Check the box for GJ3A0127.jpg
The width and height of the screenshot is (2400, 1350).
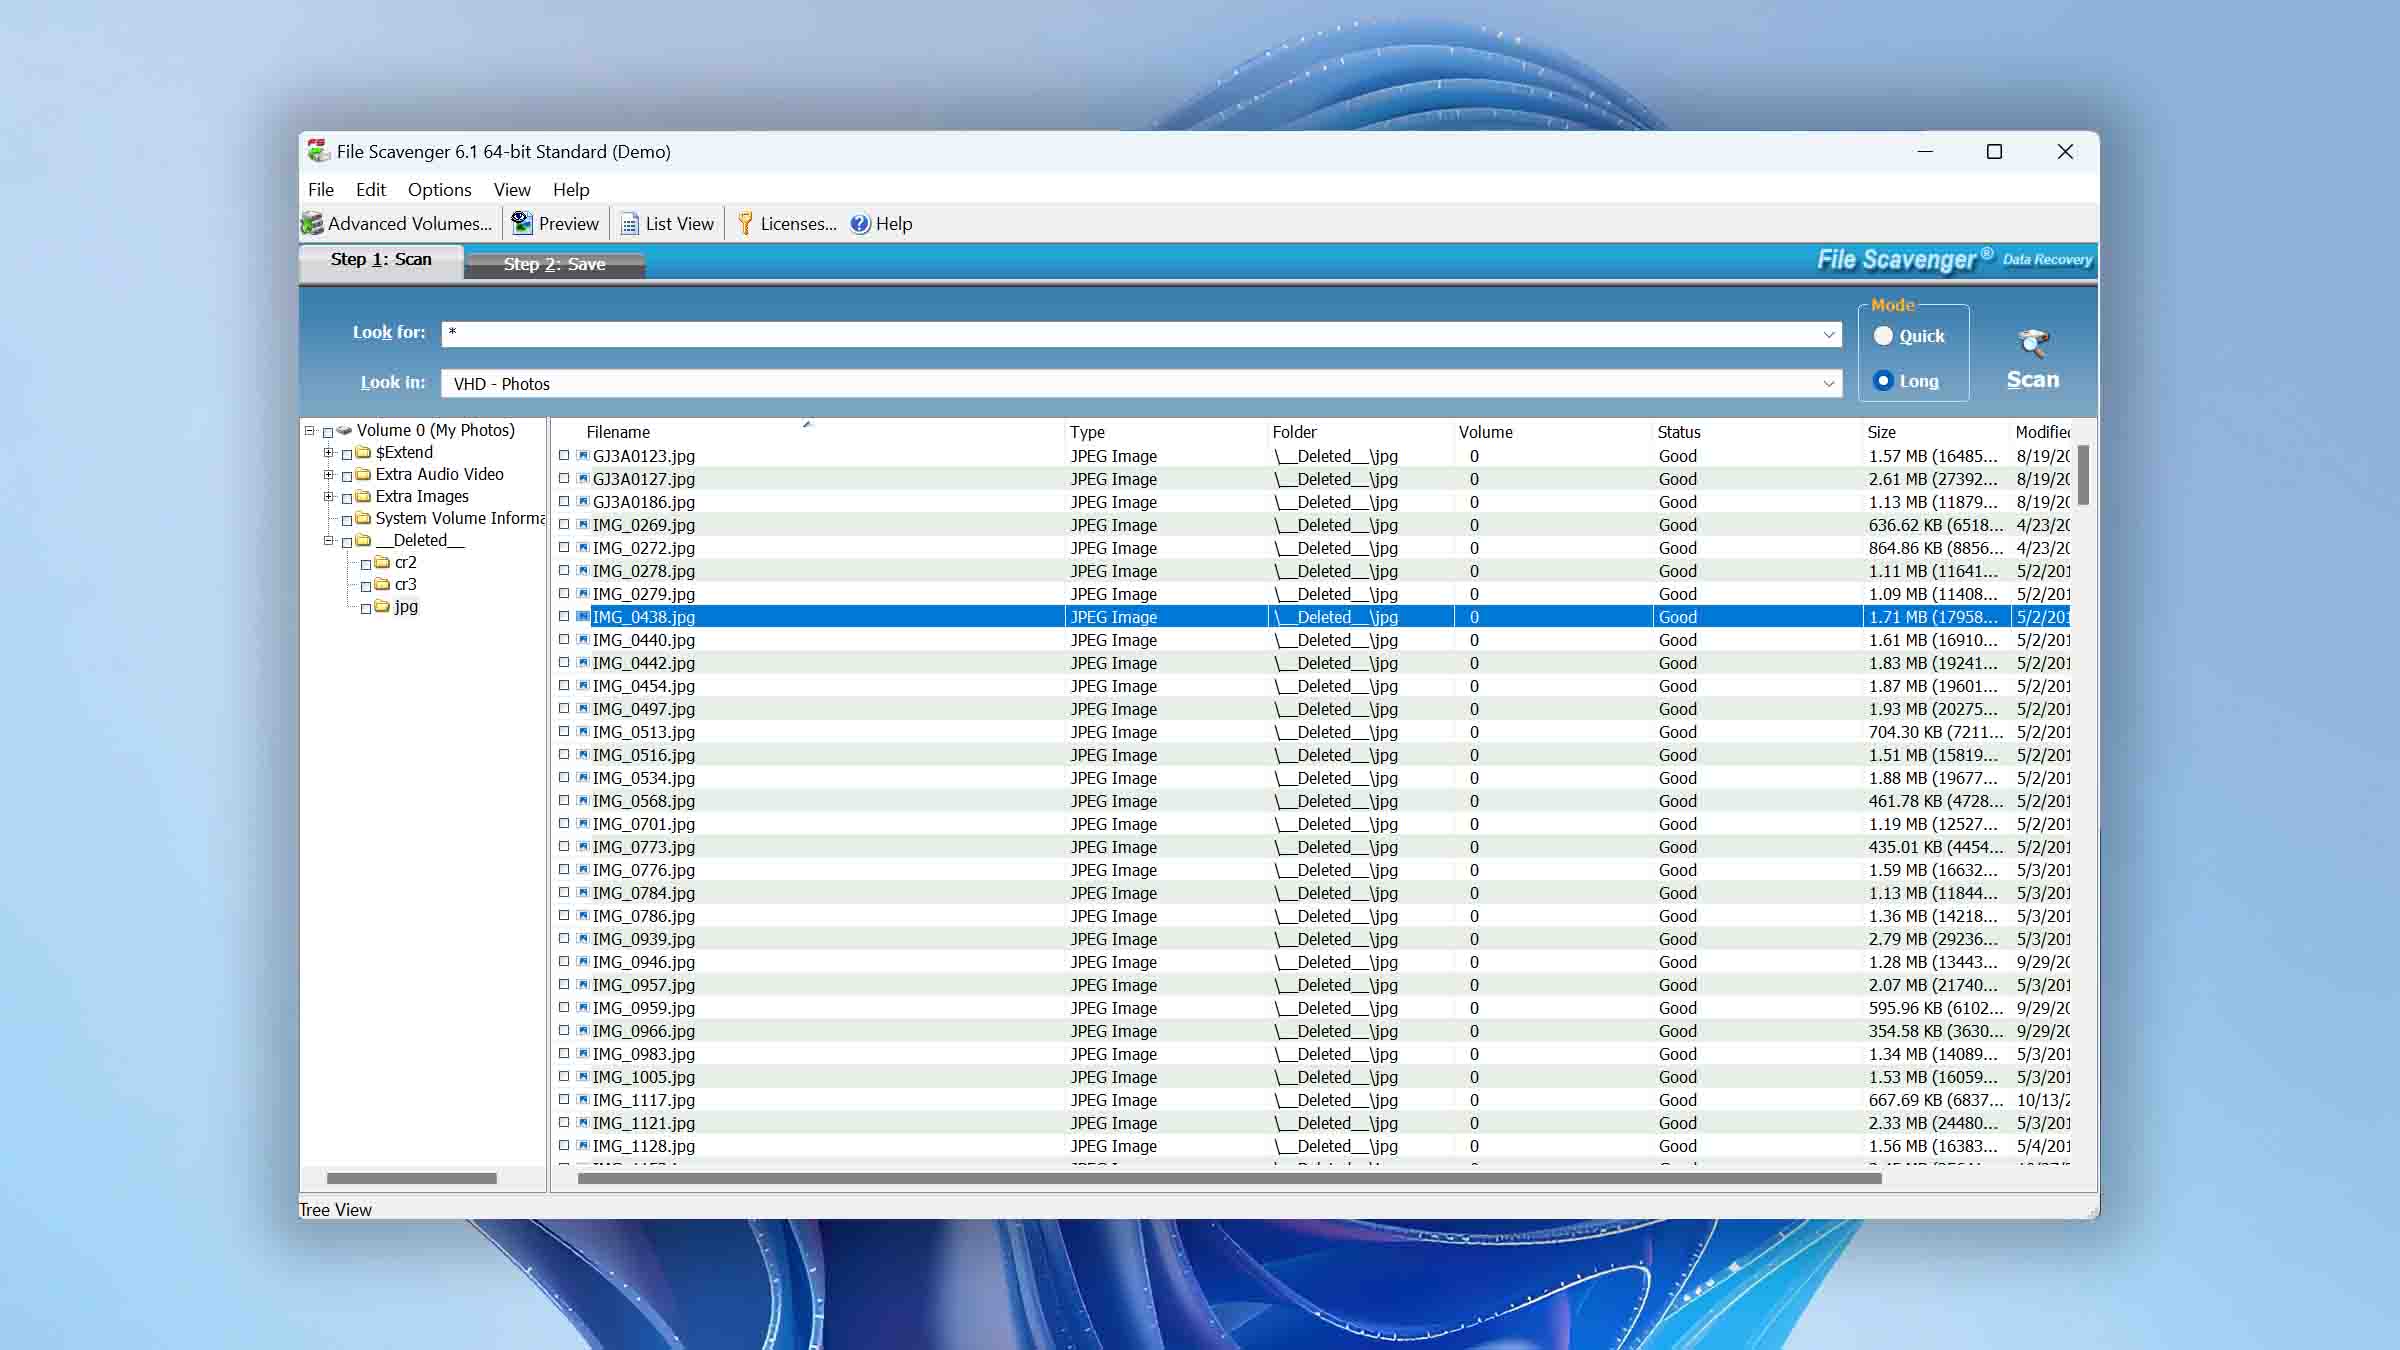tap(564, 479)
